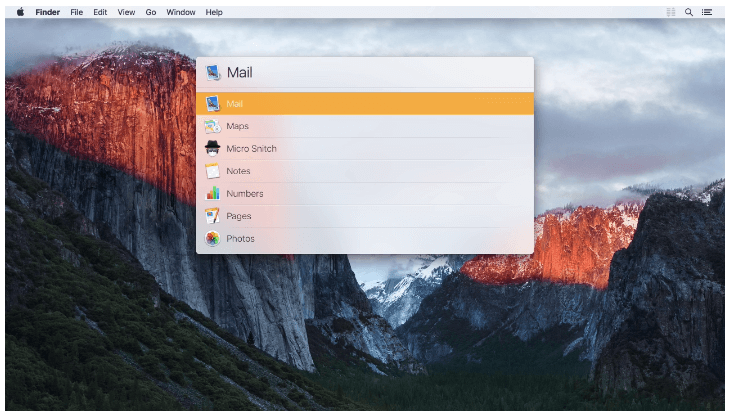Click the launcher field showing "Mail"
Screen dimensions: 731x416
365,72
